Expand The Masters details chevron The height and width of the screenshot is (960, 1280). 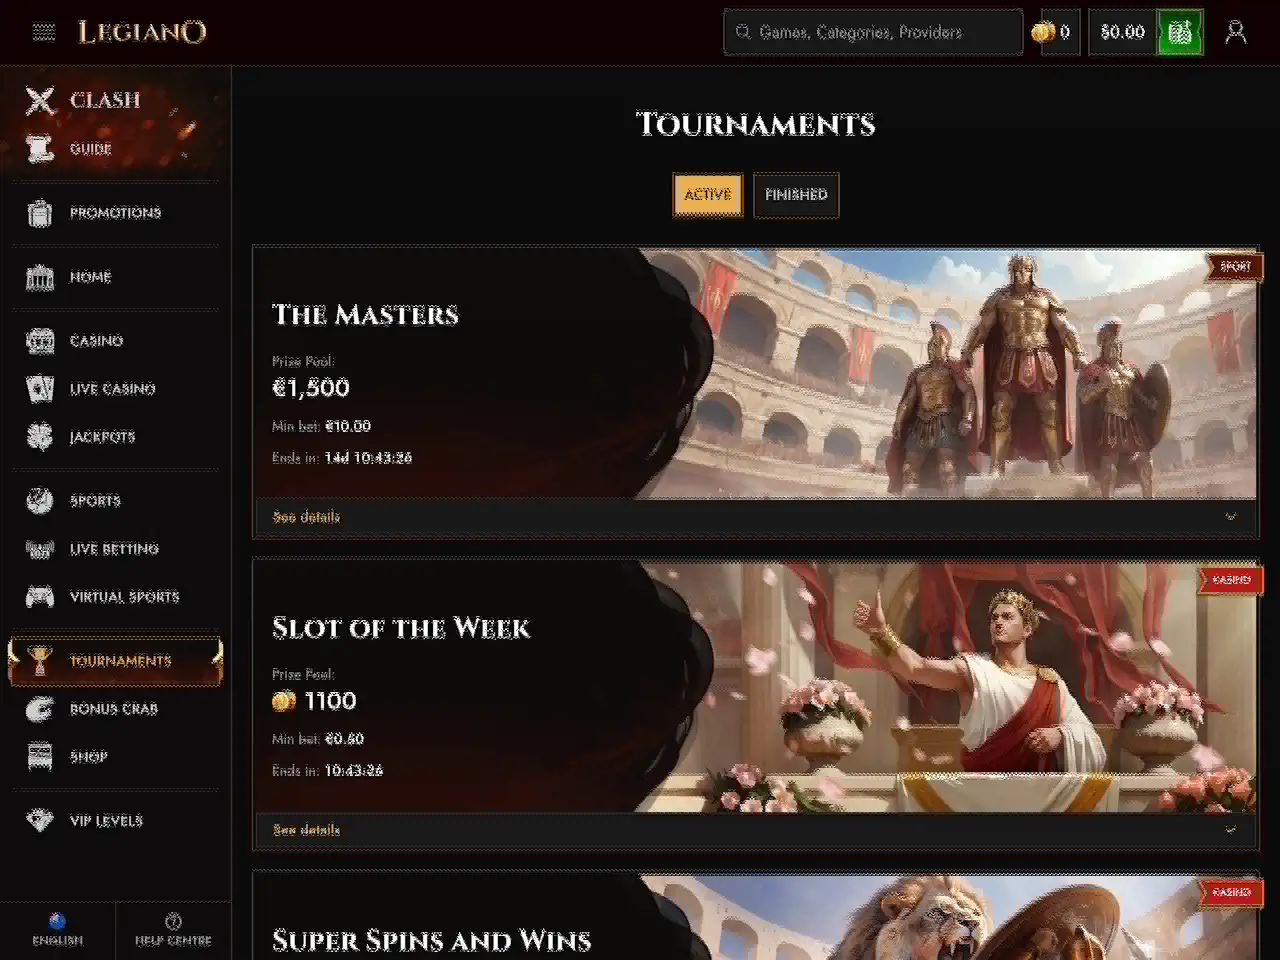pos(1231,517)
